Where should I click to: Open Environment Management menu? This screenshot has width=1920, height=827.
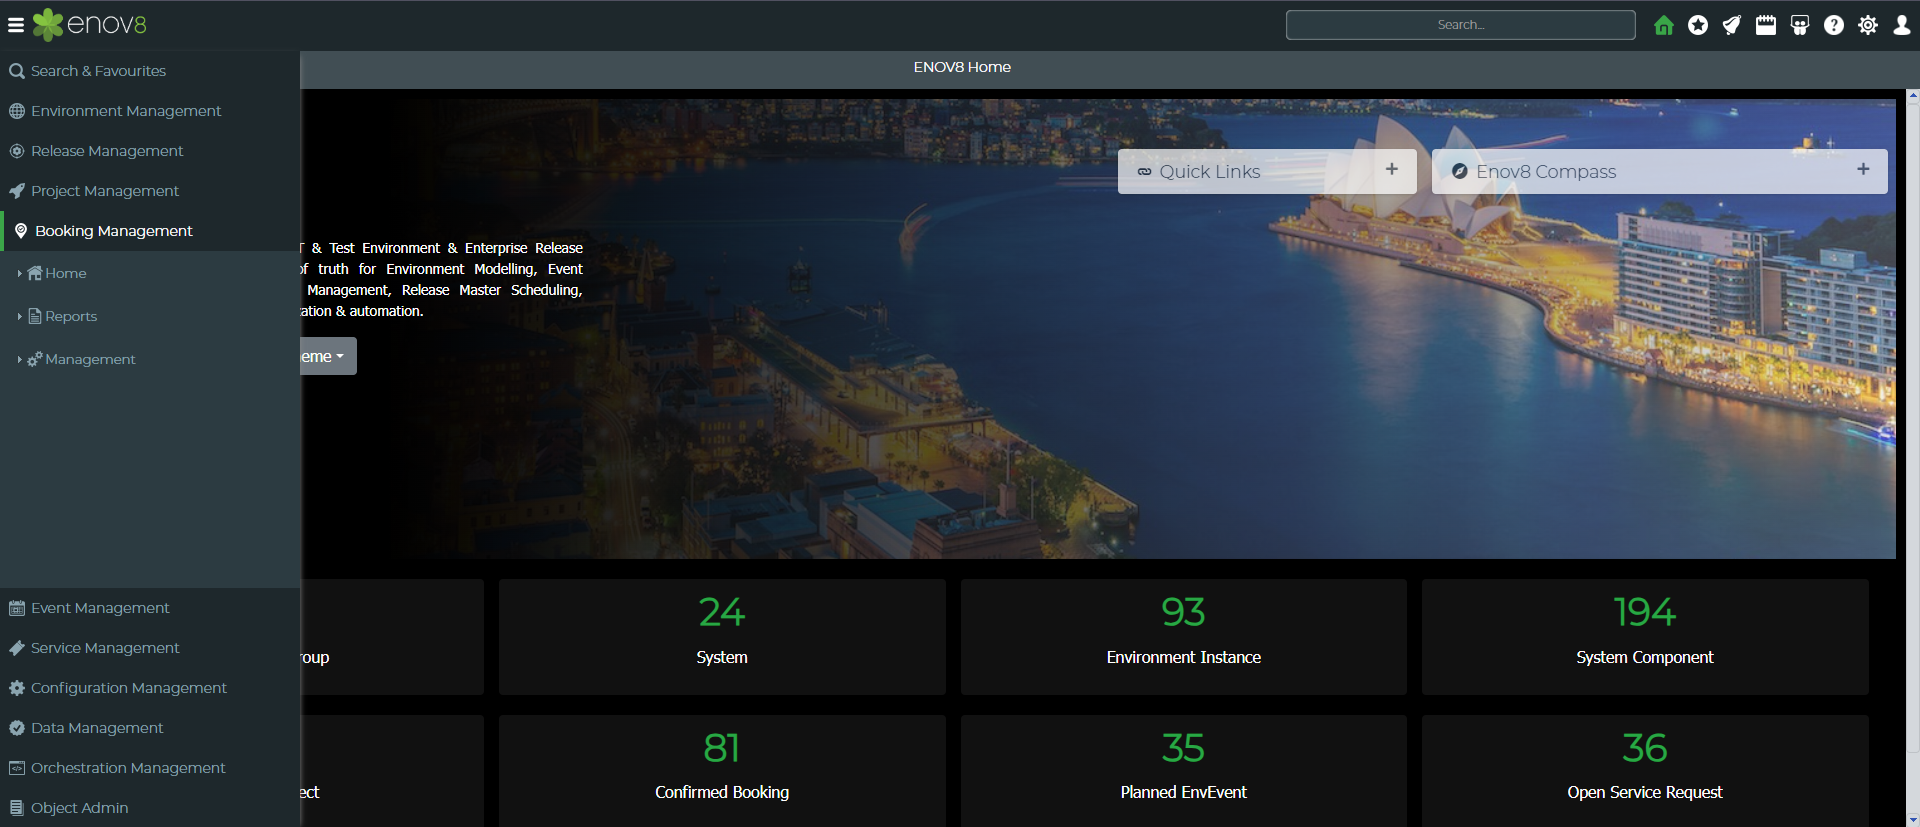point(150,111)
